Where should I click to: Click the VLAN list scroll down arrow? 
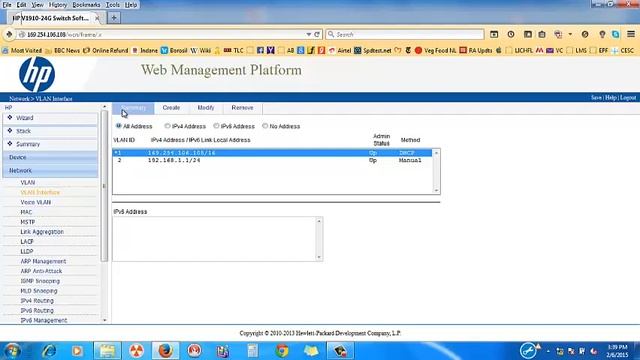[x=436, y=190]
